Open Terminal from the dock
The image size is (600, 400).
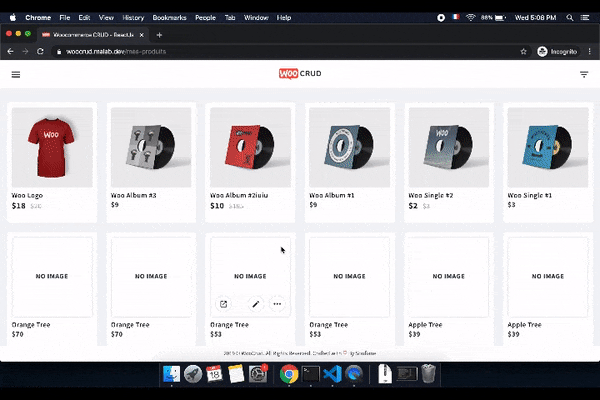point(310,374)
